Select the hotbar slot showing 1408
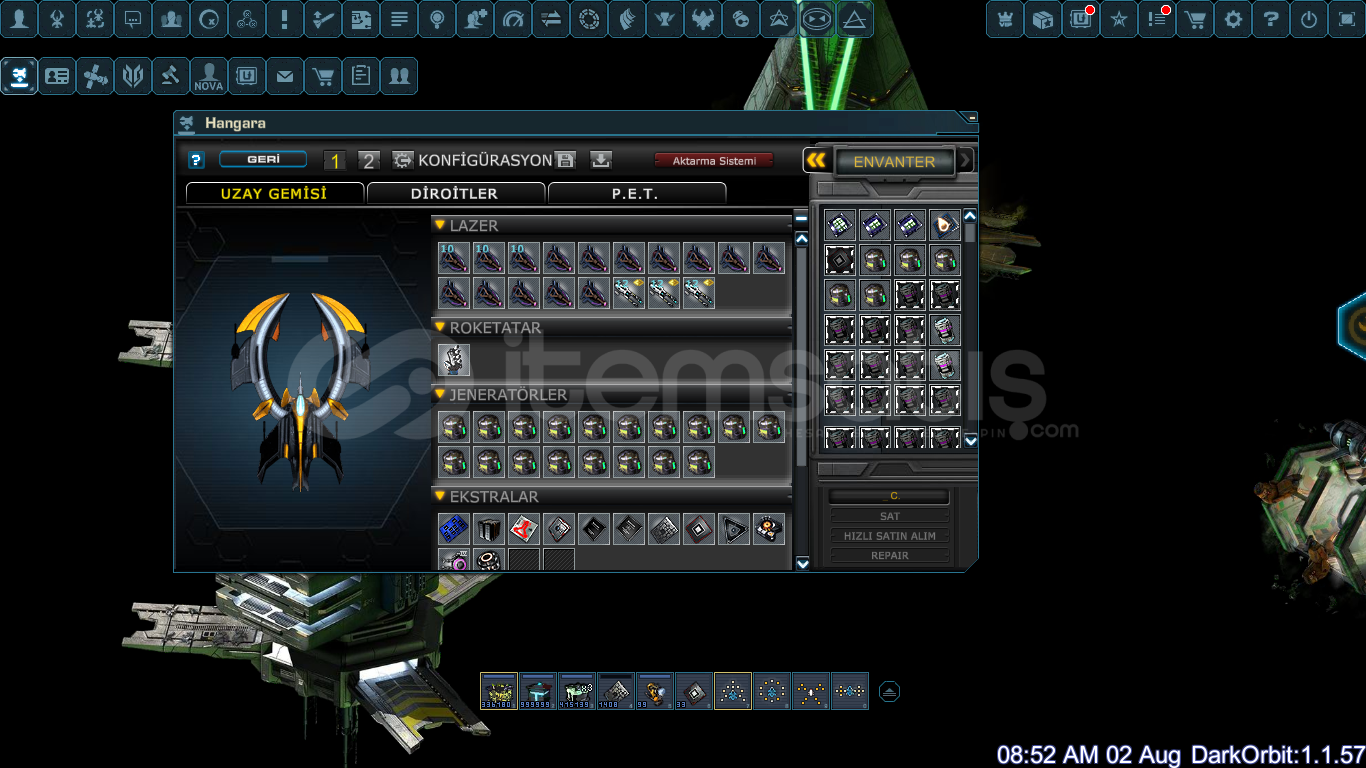Screen dimensions: 1366x768 (616, 691)
